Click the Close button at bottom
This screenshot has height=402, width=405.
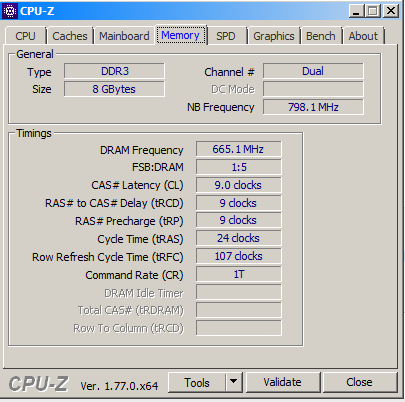click(x=359, y=382)
